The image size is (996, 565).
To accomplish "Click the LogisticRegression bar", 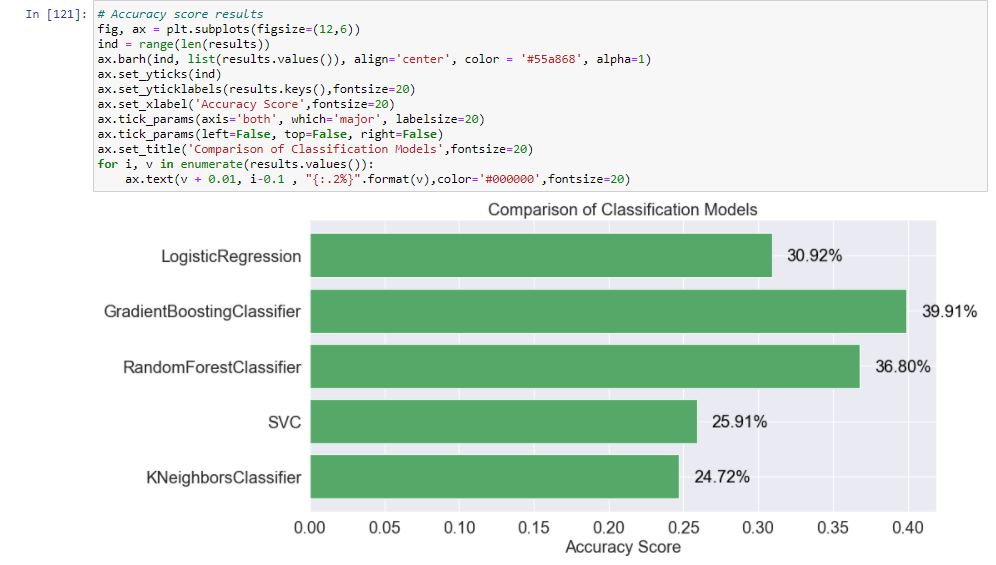I will click(541, 255).
